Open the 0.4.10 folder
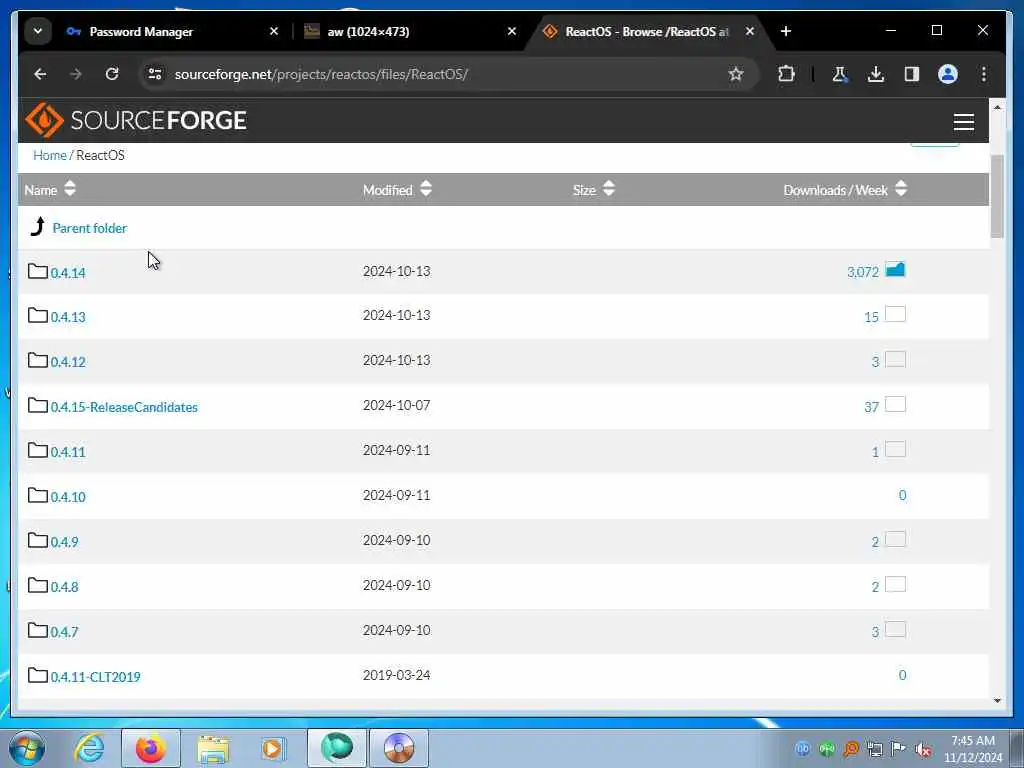The image size is (1024, 768). click(68, 497)
